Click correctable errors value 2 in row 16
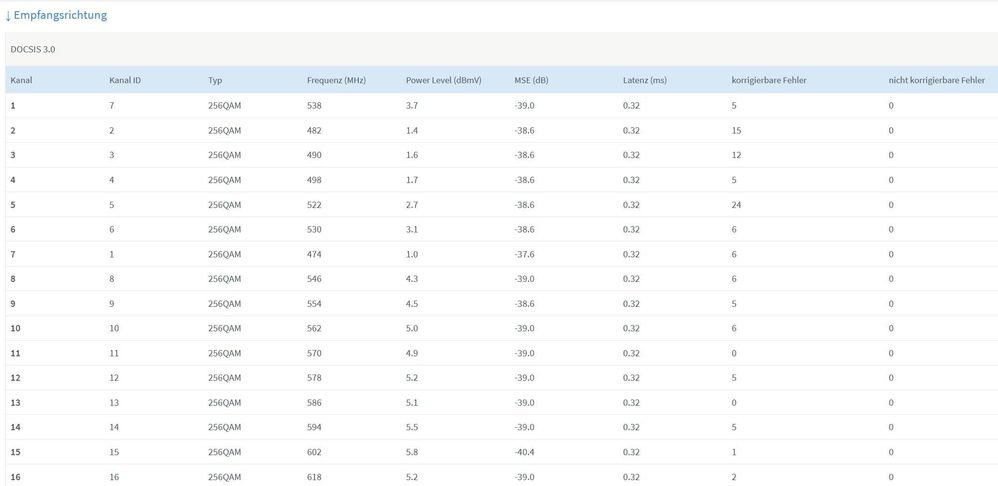 [x=734, y=477]
